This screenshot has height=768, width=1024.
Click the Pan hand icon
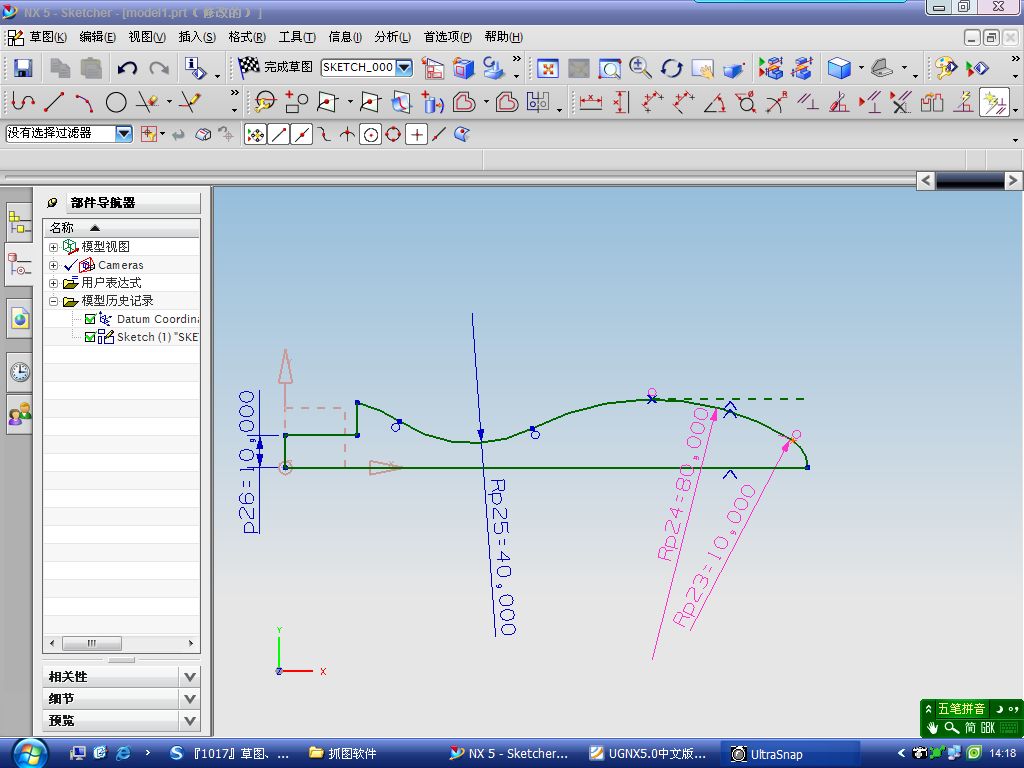(x=703, y=68)
